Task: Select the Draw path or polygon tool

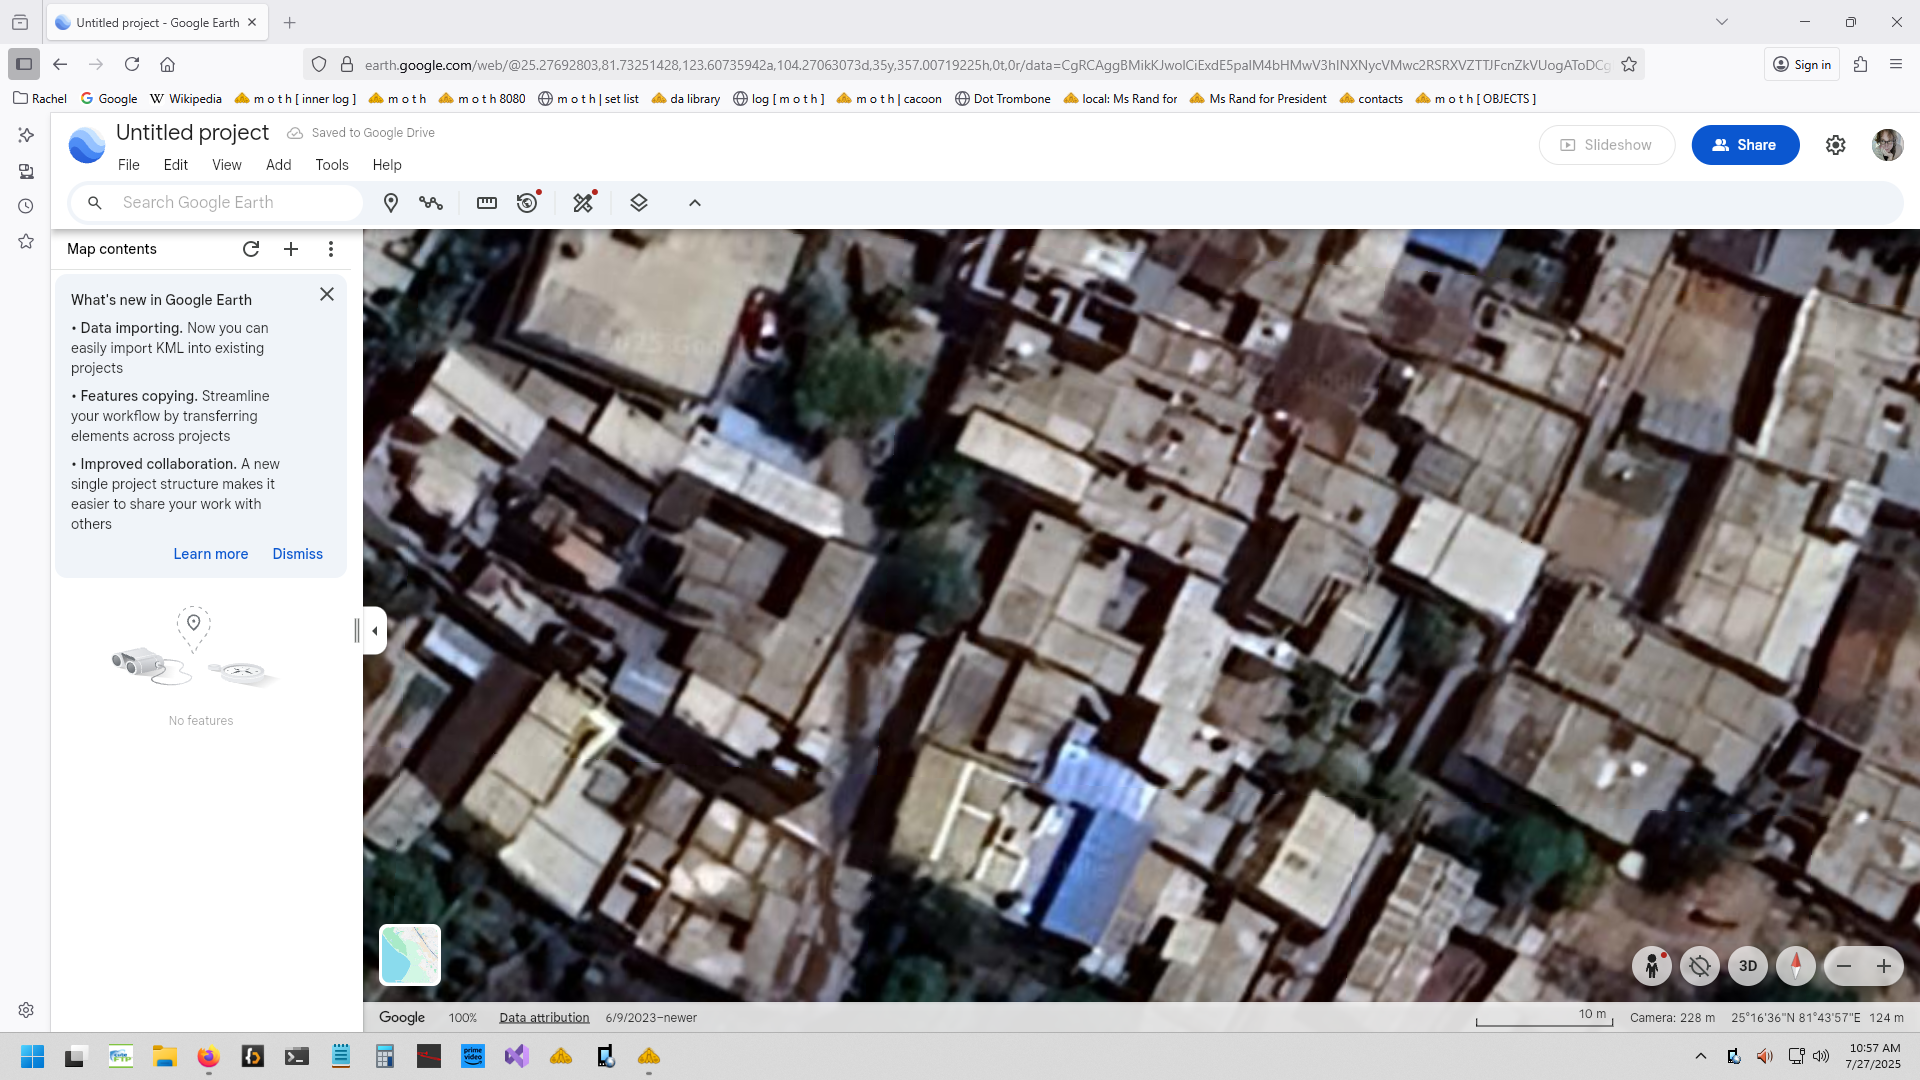Action: click(431, 203)
